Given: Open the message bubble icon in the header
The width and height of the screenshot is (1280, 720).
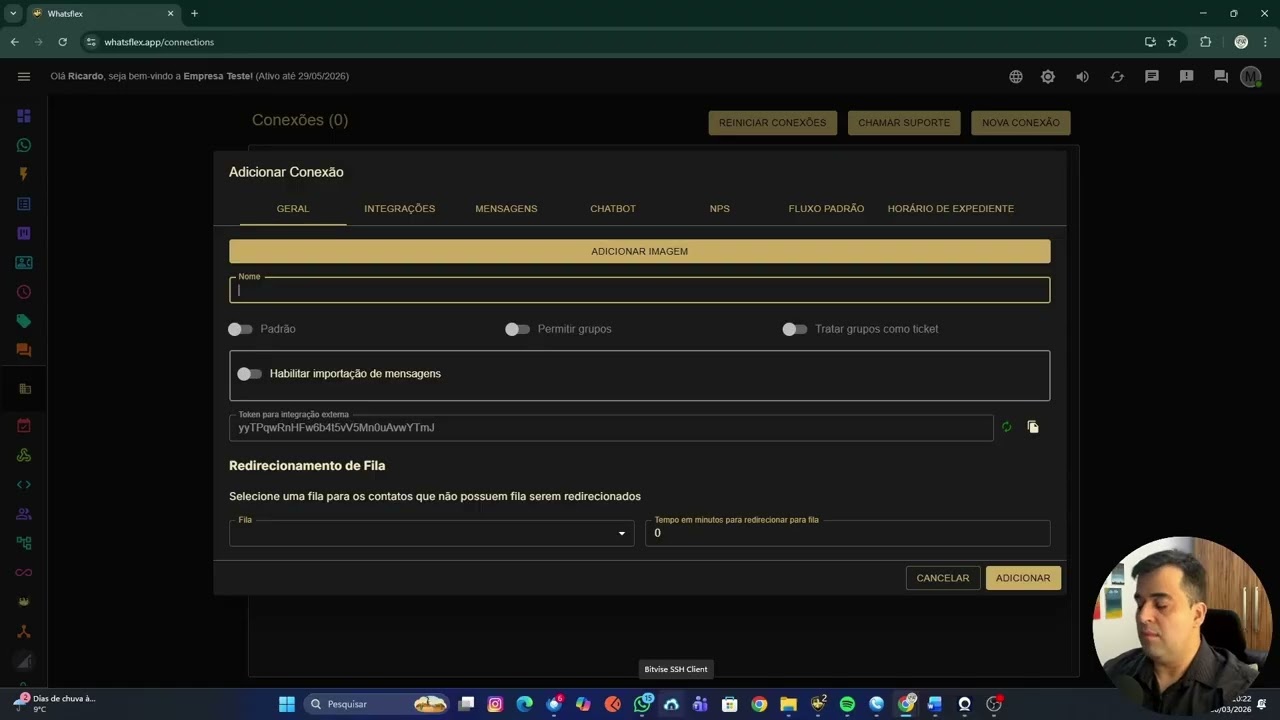Looking at the screenshot, I should click(1152, 76).
